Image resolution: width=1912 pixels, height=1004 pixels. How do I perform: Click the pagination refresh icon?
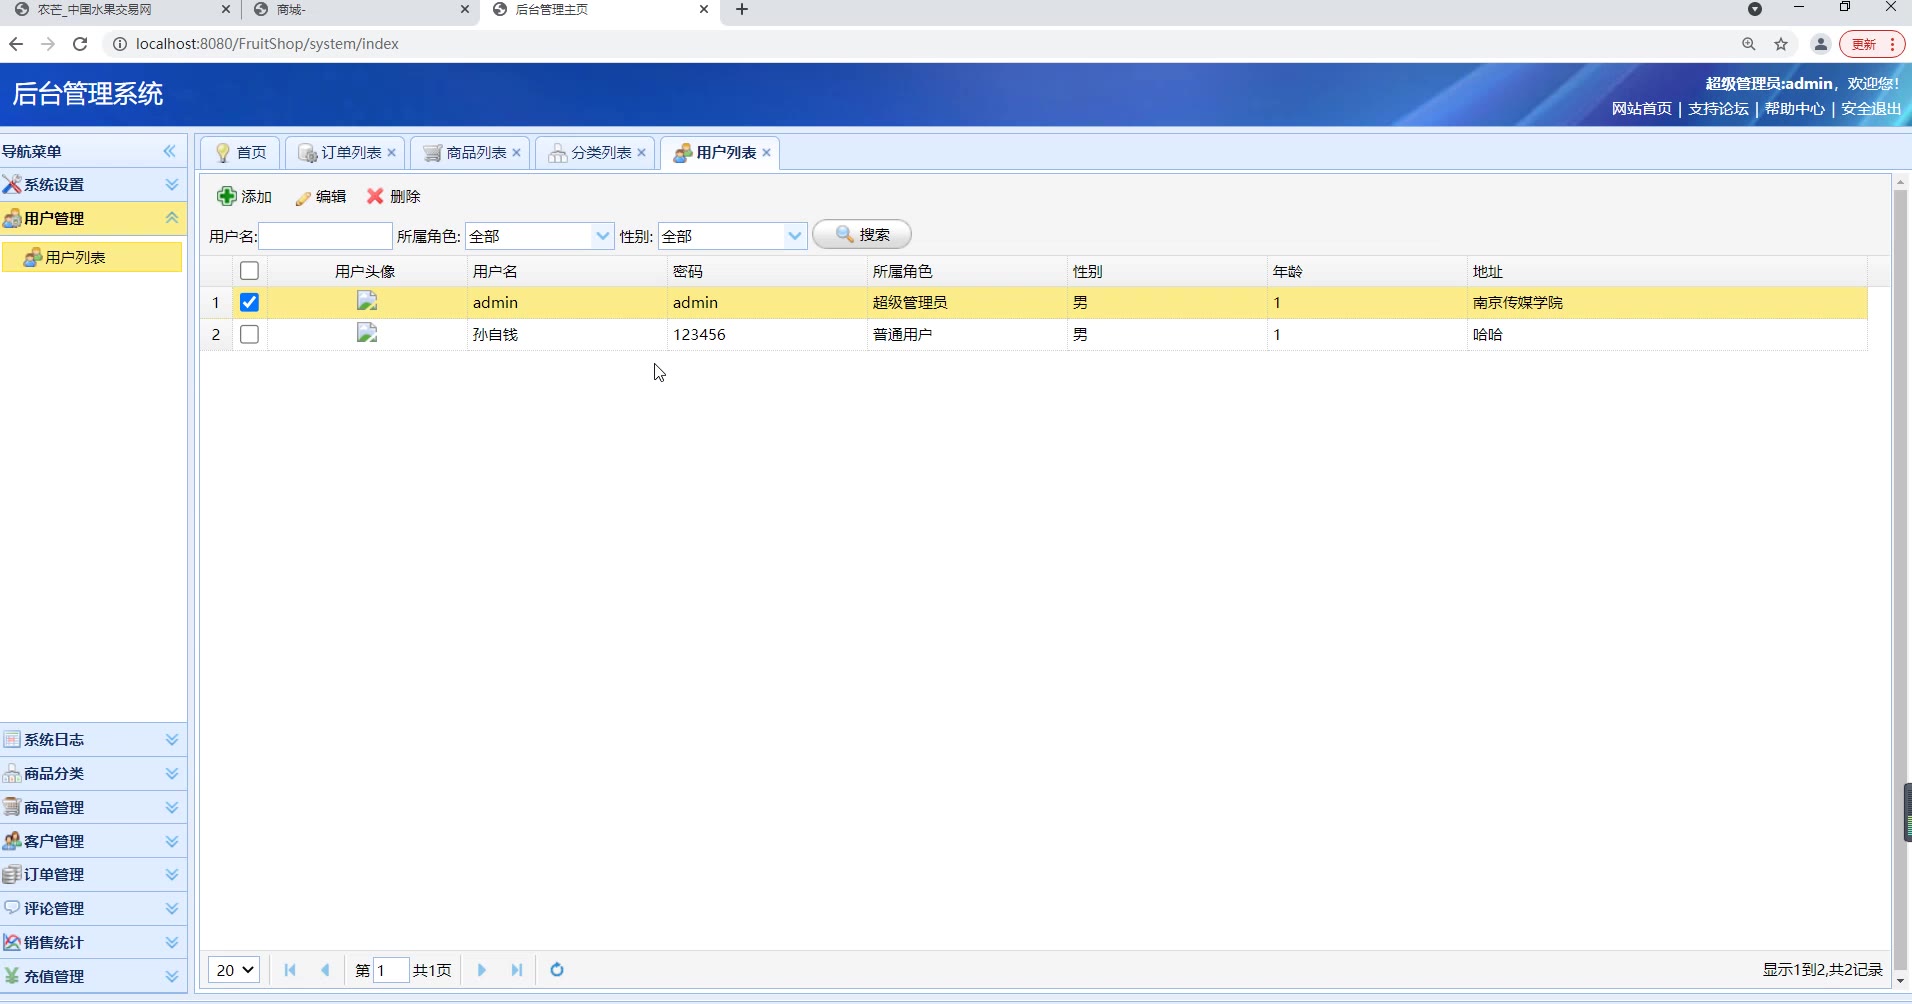(557, 970)
